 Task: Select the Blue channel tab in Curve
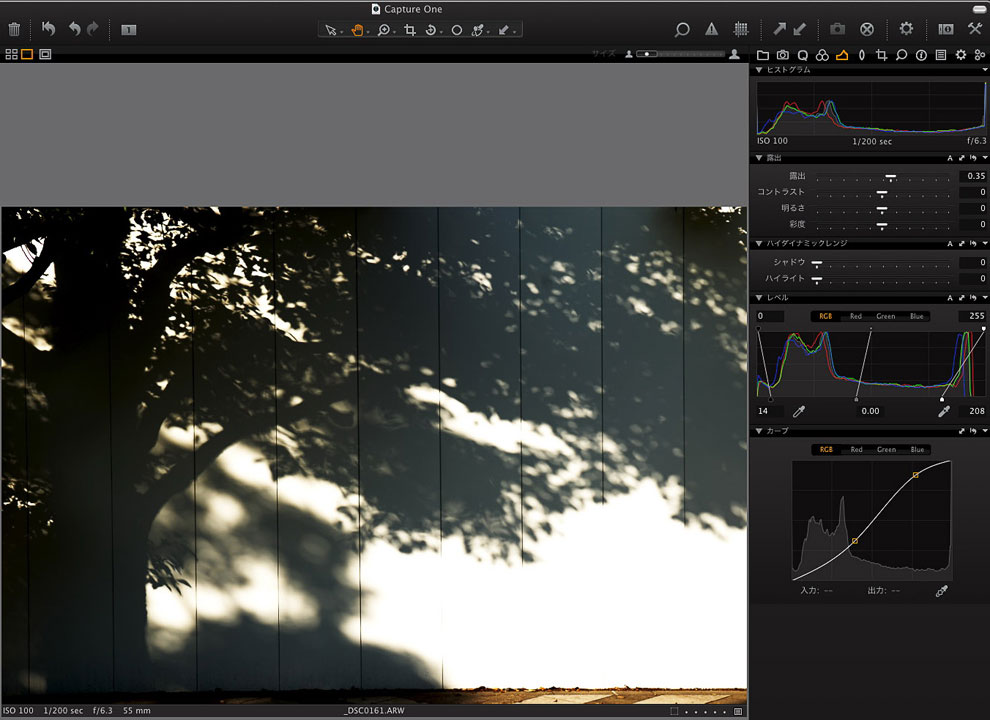pyautogui.click(x=917, y=450)
